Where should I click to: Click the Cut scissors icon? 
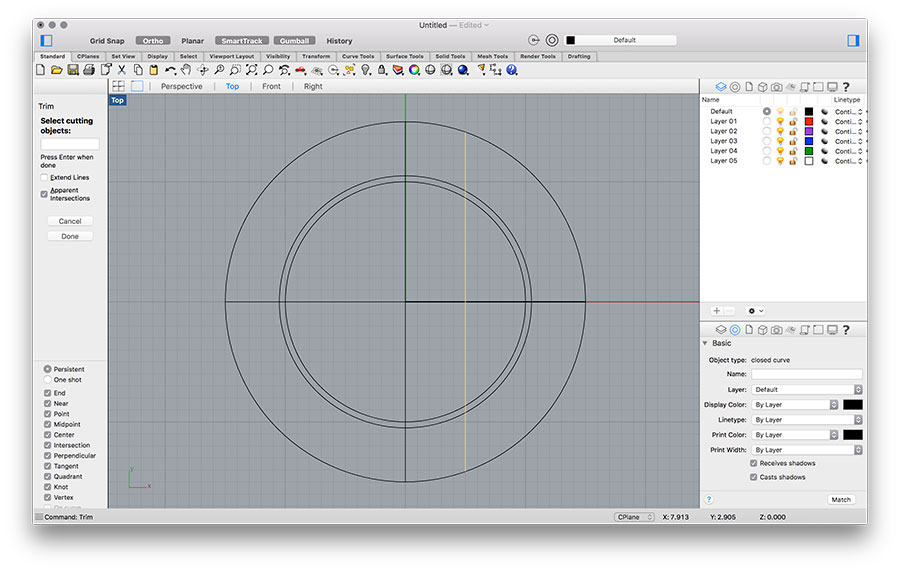pyautogui.click(x=122, y=70)
